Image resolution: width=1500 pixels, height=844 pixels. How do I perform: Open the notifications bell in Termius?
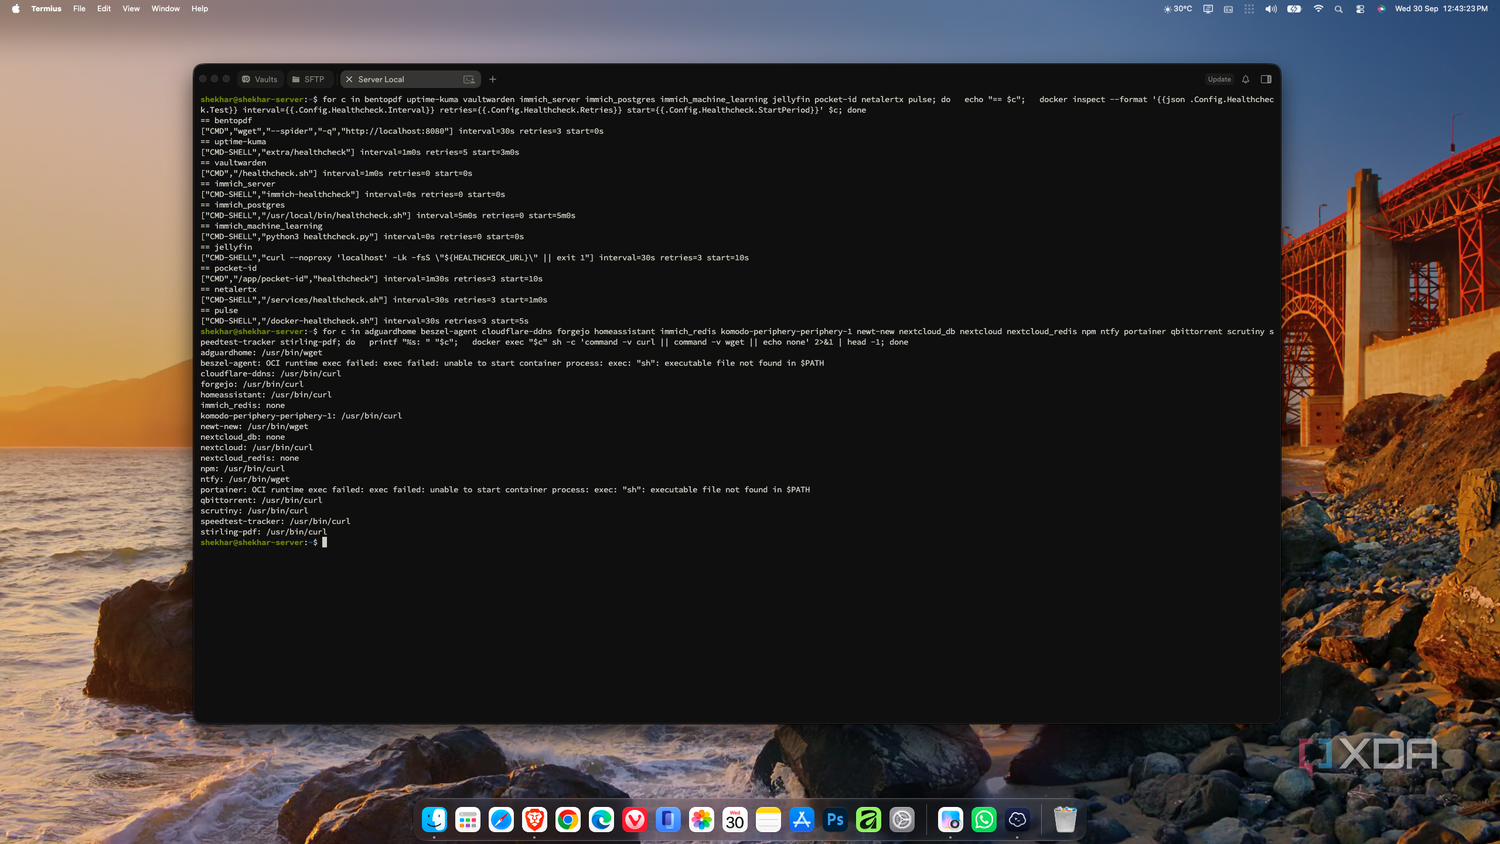click(x=1246, y=79)
